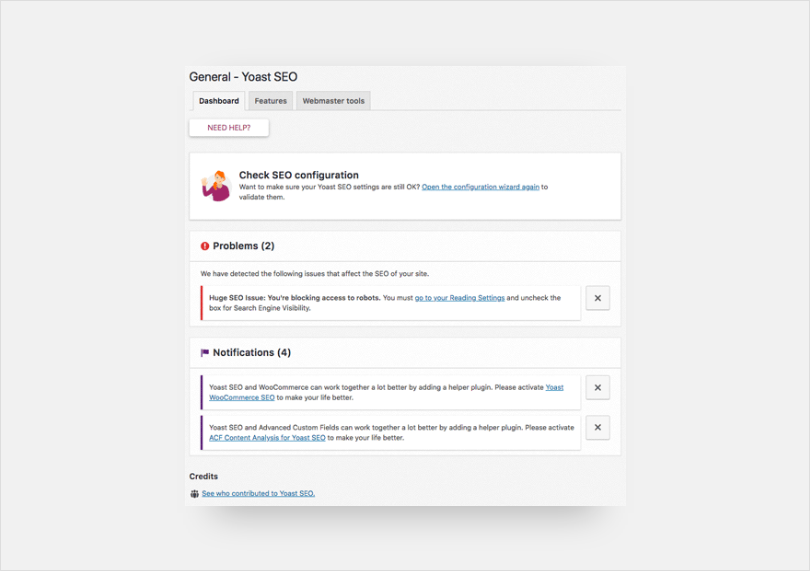Click the Check SEO configuration heading
Viewport: 810px width, 571px height.
(x=298, y=175)
